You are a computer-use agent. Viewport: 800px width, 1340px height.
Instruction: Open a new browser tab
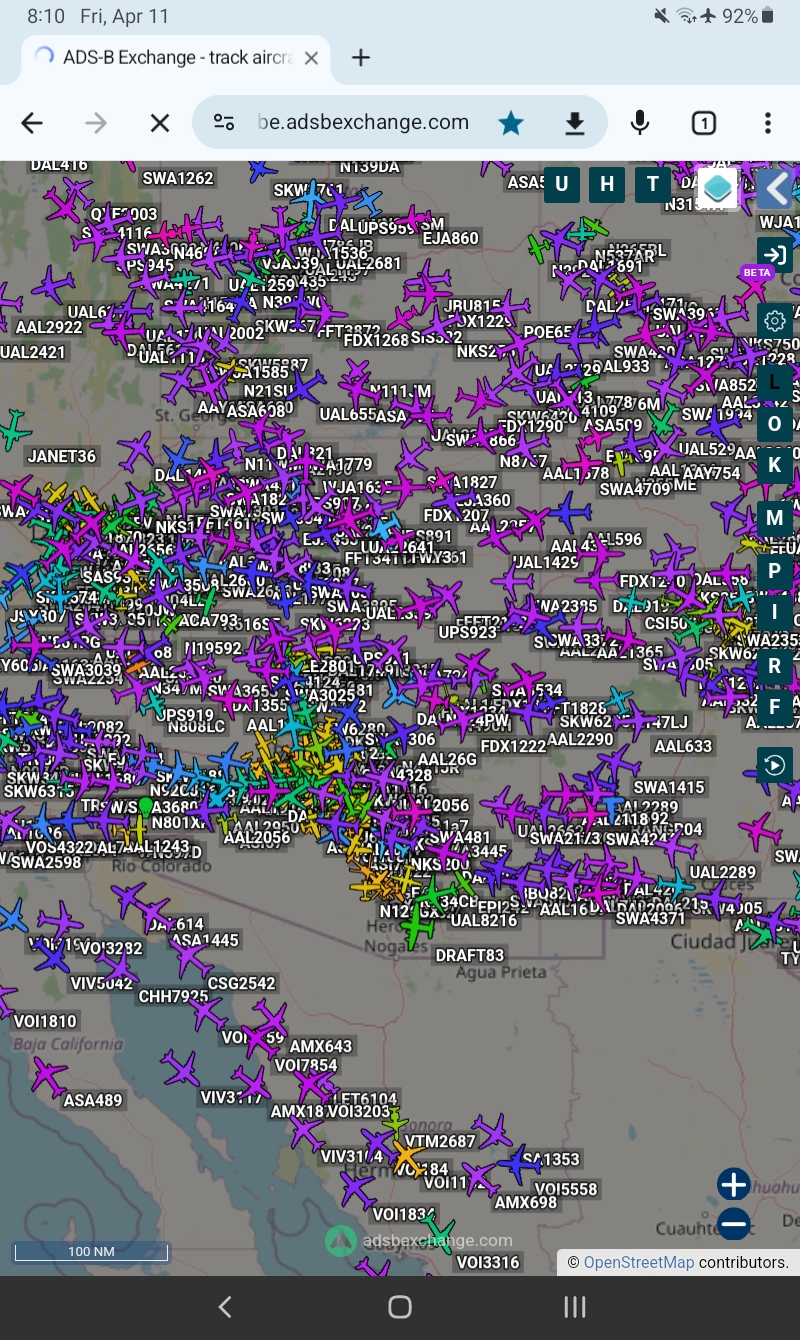[x=361, y=58]
